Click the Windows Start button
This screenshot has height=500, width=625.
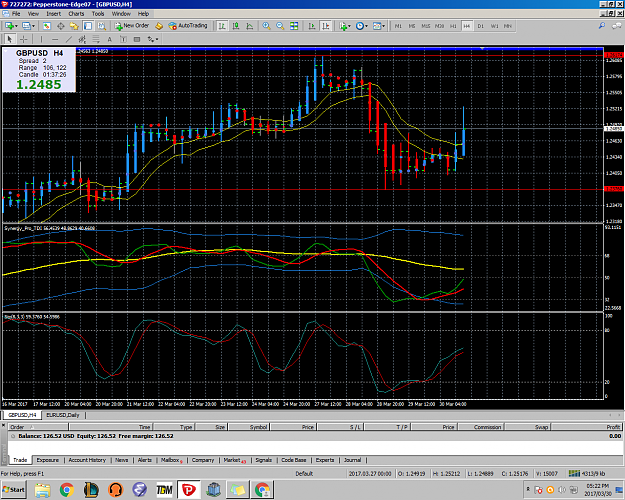point(14,490)
